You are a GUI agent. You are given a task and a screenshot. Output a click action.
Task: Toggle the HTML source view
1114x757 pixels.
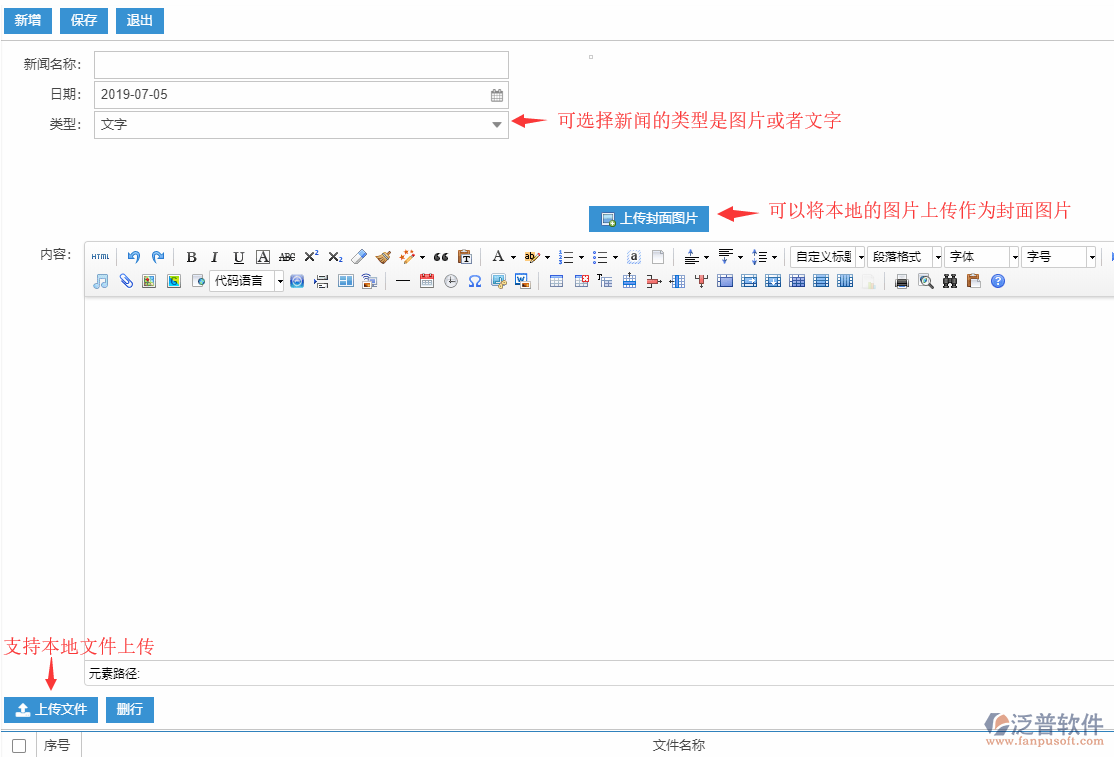click(x=100, y=256)
